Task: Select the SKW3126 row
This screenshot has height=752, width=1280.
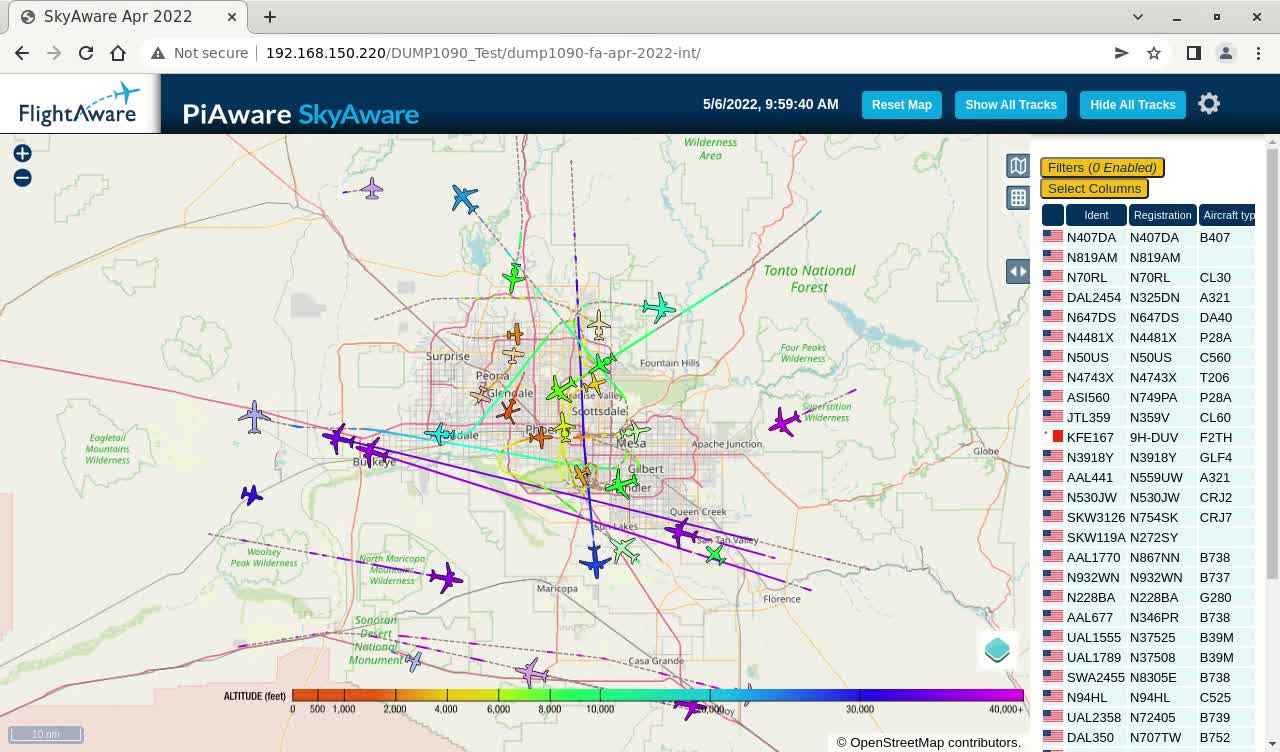Action: tap(1148, 517)
